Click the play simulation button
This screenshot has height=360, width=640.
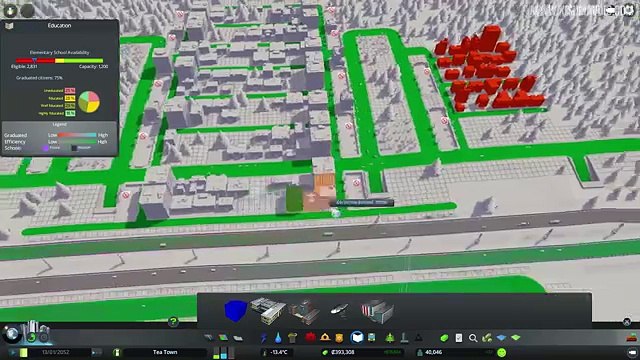[12, 352]
